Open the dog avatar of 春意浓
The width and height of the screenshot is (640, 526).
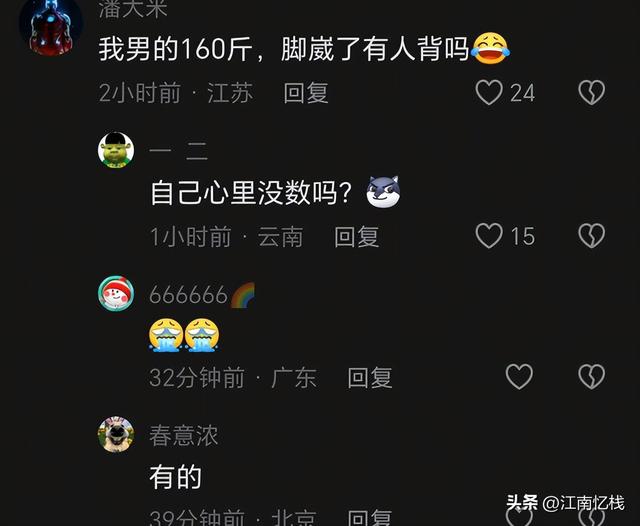(116, 434)
